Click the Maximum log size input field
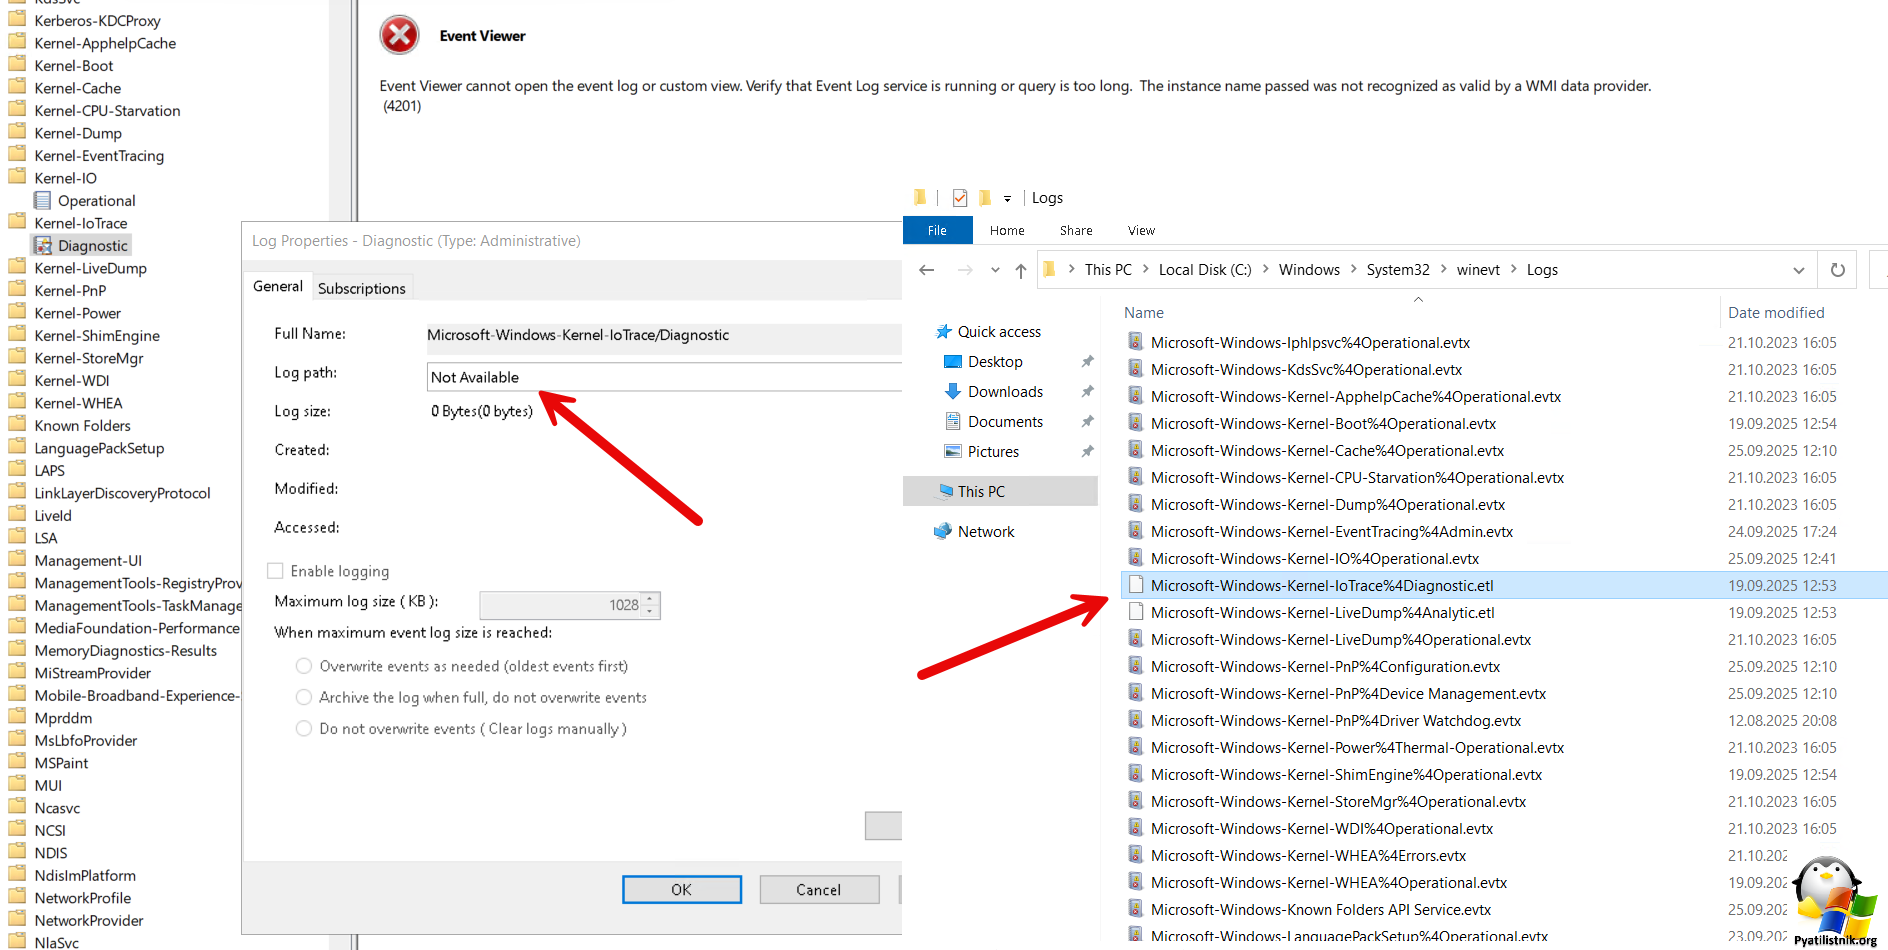 pos(562,605)
